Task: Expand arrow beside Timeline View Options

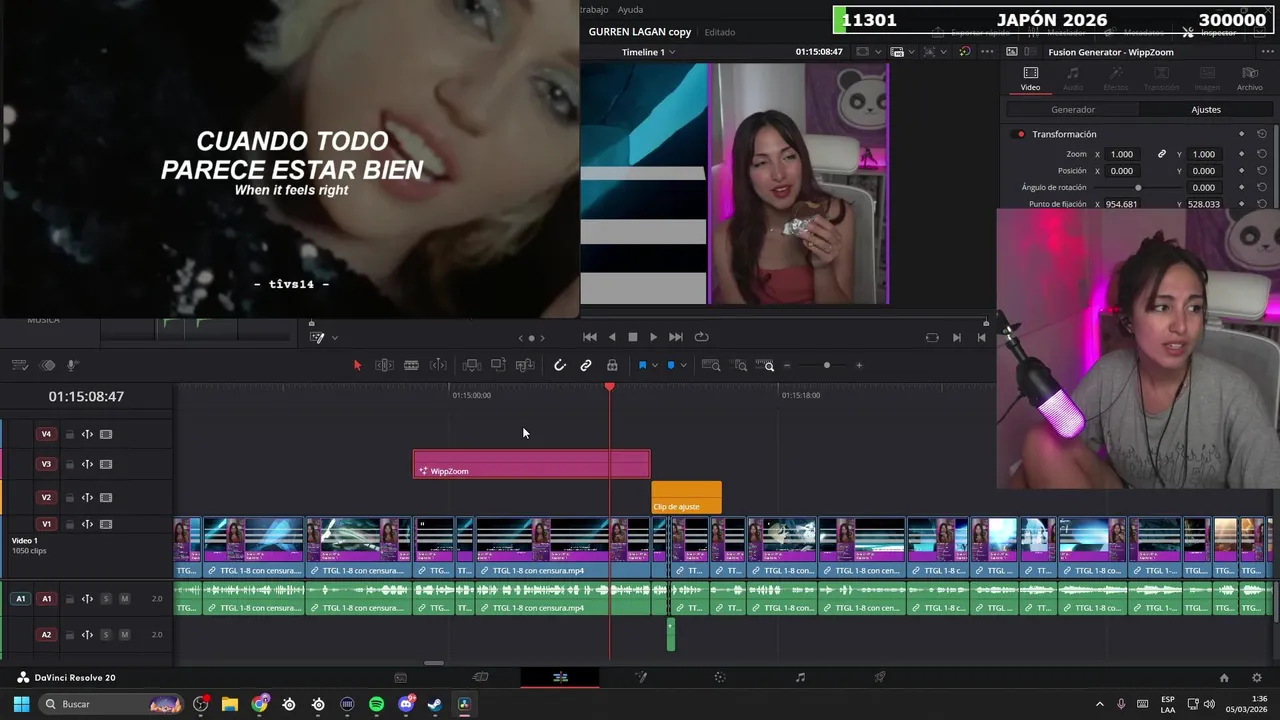Action: click(x=334, y=338)
